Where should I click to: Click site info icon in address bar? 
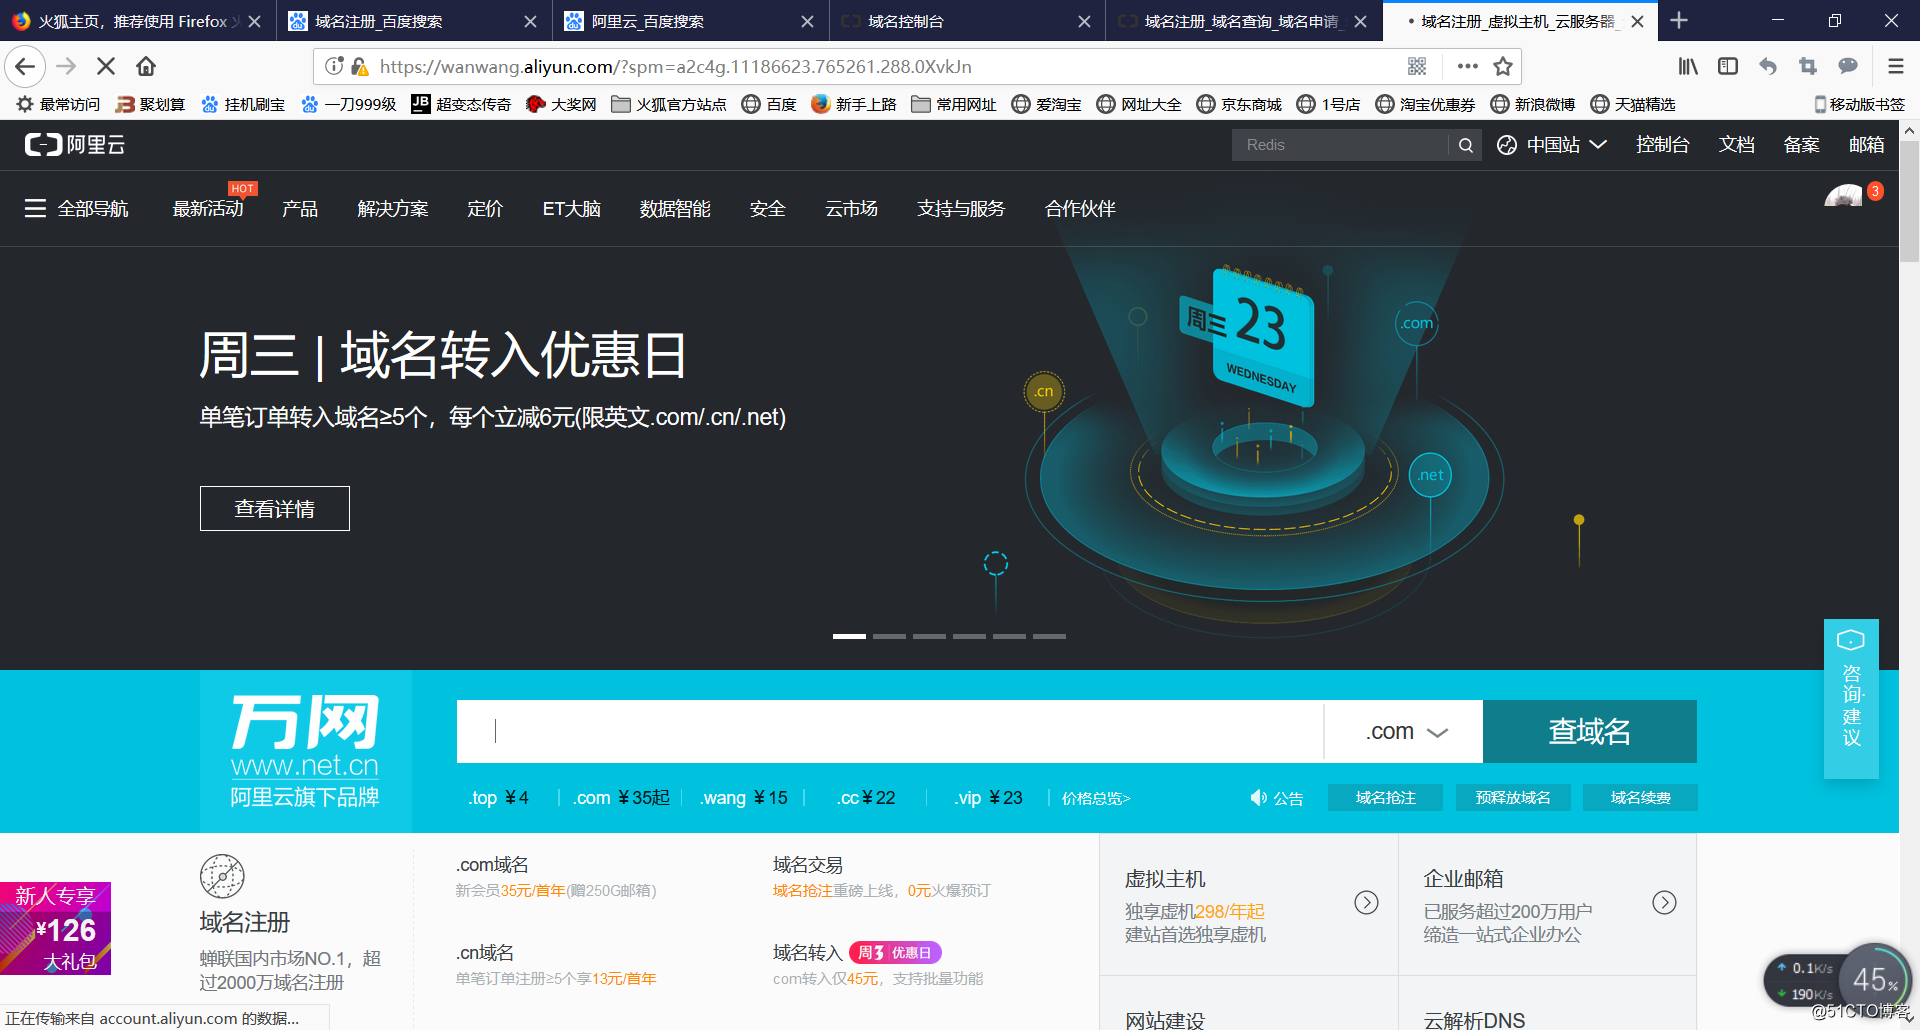334,66
